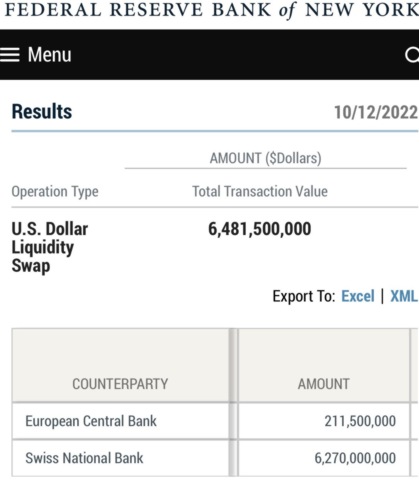This screenshot has height=480, width=419.
Task: Click the Total Transaction Value header
Action: point(260,192)
